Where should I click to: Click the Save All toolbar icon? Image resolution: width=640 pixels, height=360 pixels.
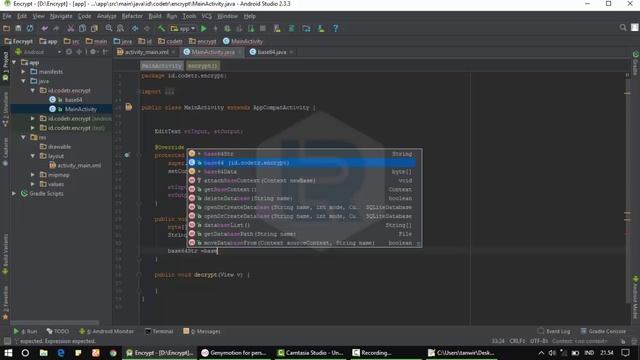pyautogui.click(x=18, y=29)
